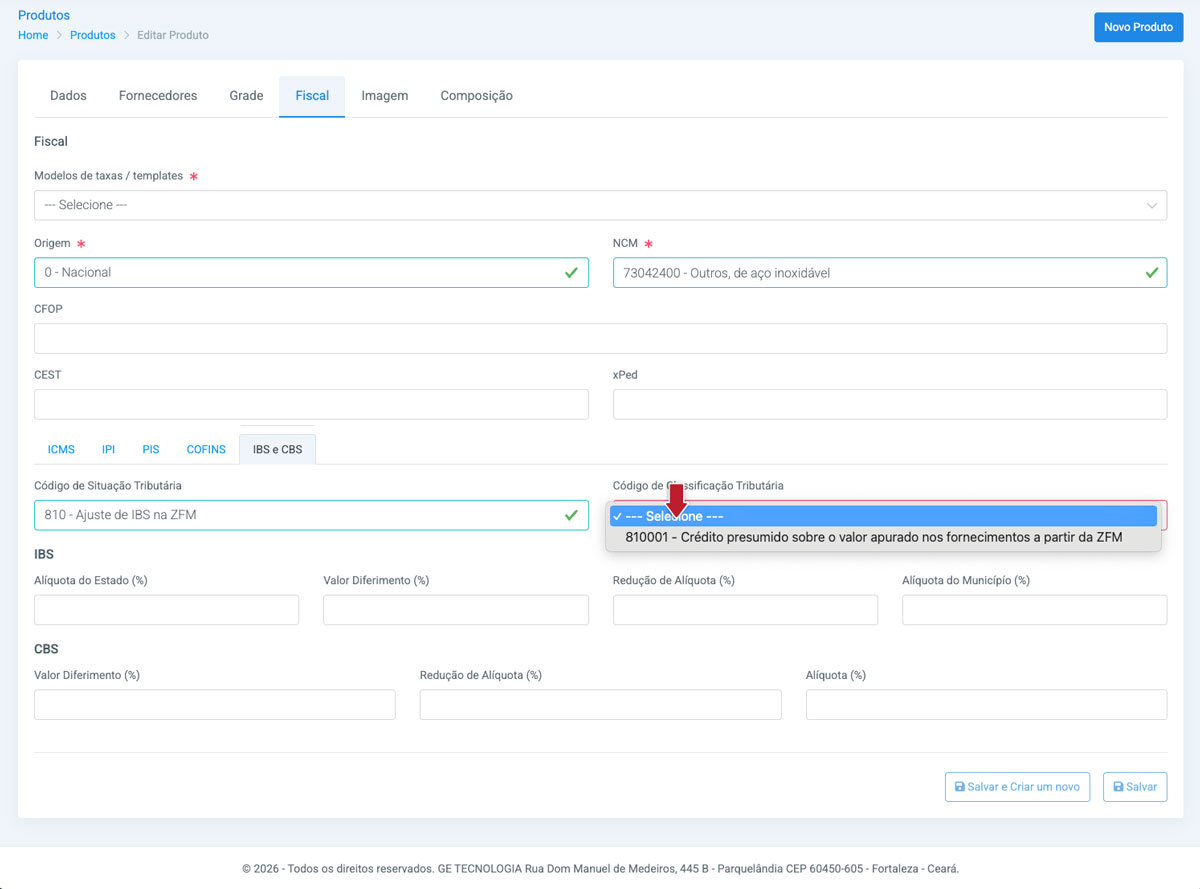Go to the Produtos breadcrumb link
The height and width of the screenshot is (889, 1200).
tap(92, 35)
